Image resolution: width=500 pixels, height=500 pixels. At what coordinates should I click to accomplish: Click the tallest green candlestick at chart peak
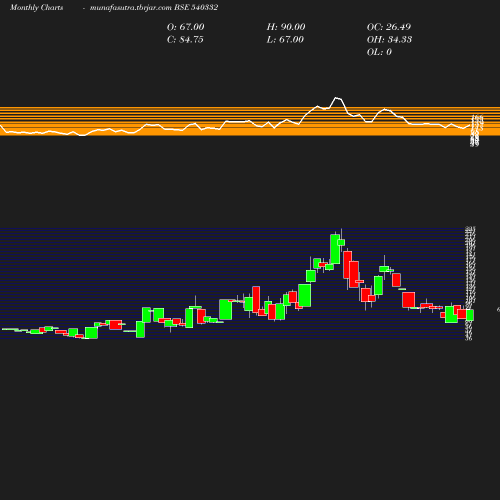[x=335, y=249]
